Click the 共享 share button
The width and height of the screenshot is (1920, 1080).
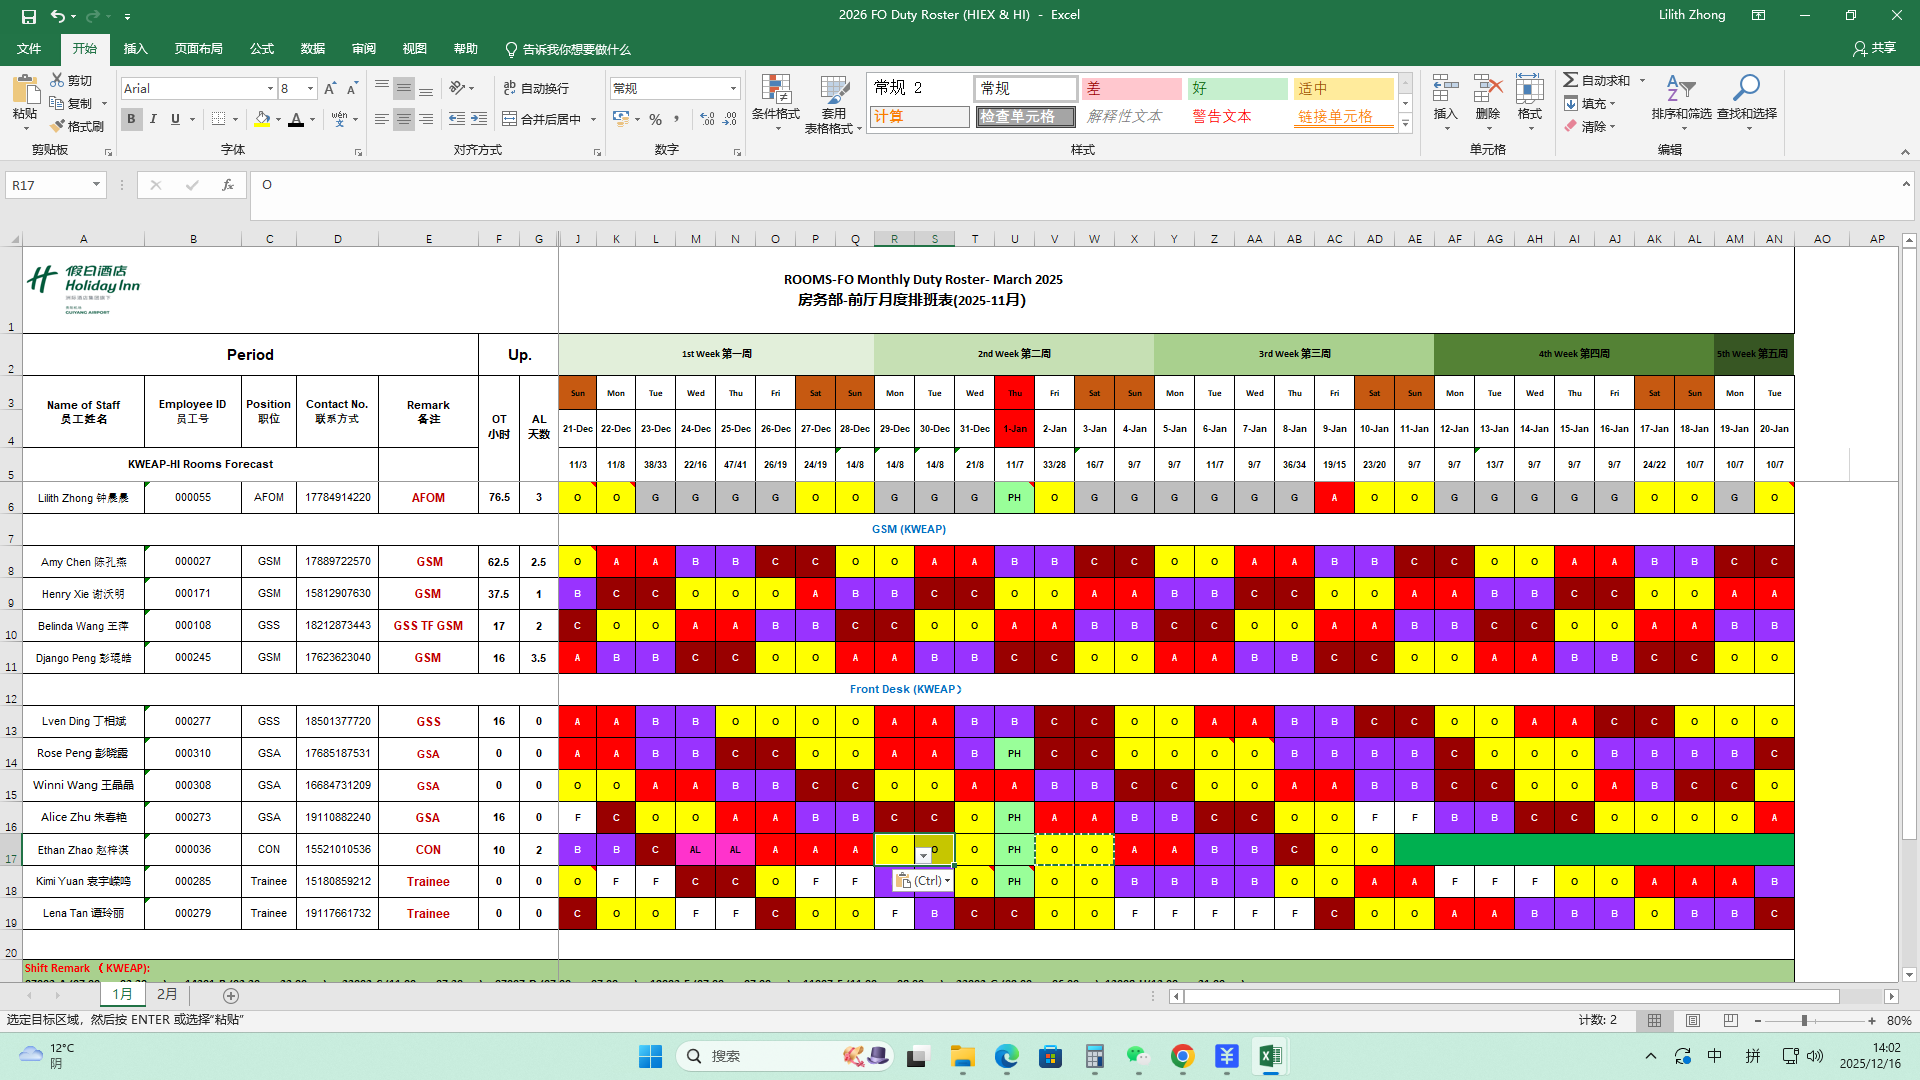(1874, 48)
